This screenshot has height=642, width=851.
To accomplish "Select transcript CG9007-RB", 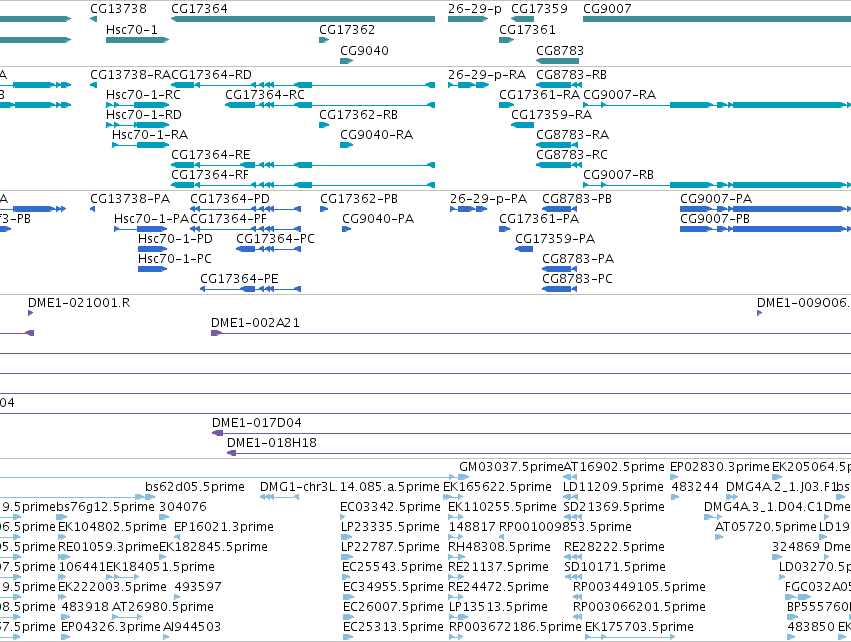I will tap(717, 185).
